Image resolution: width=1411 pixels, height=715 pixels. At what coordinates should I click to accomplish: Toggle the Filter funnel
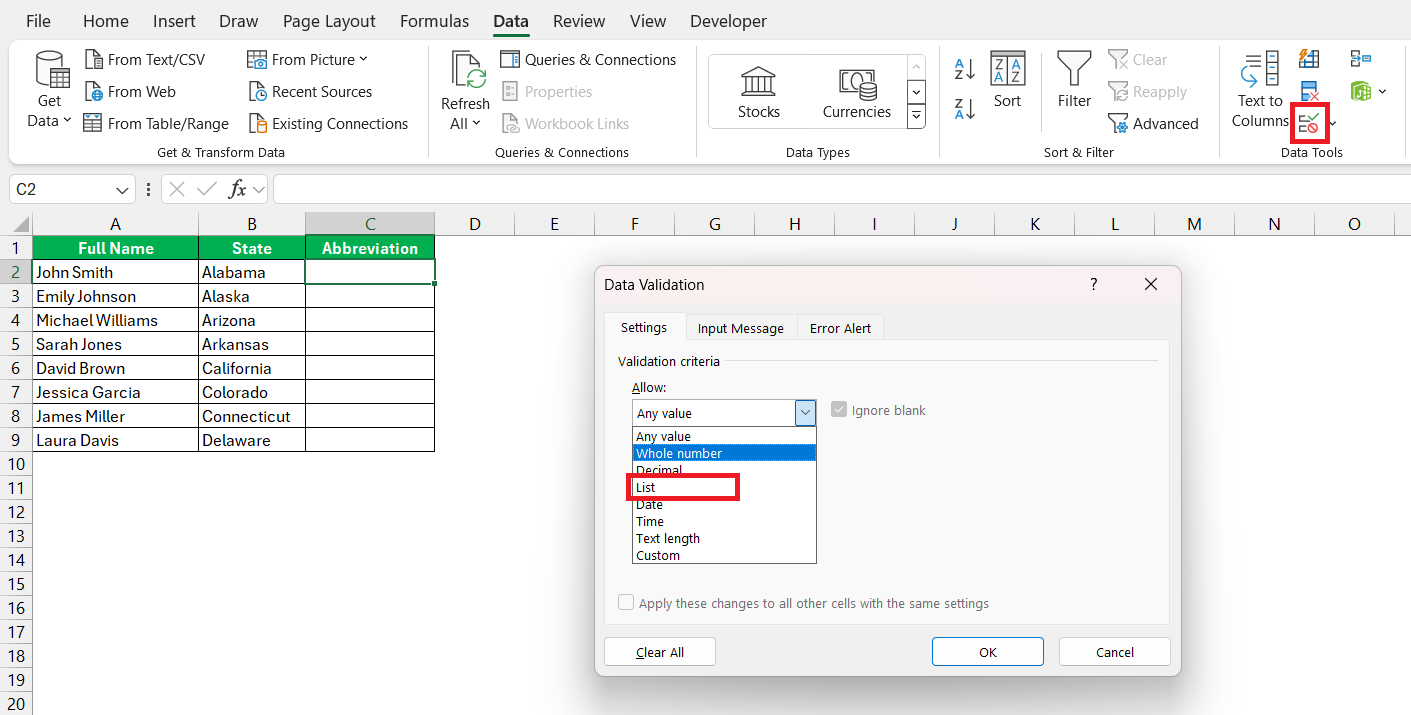pyautogui.click(x=1074, y=80)
